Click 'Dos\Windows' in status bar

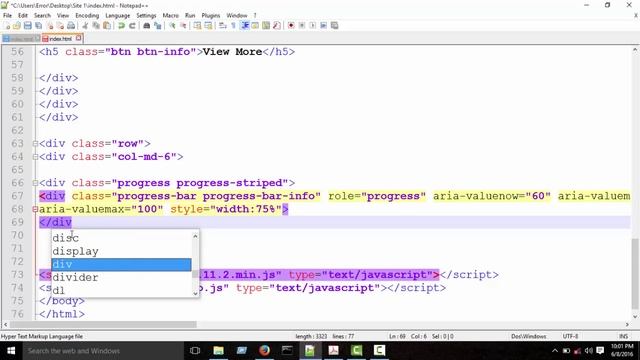click(529, 336)
